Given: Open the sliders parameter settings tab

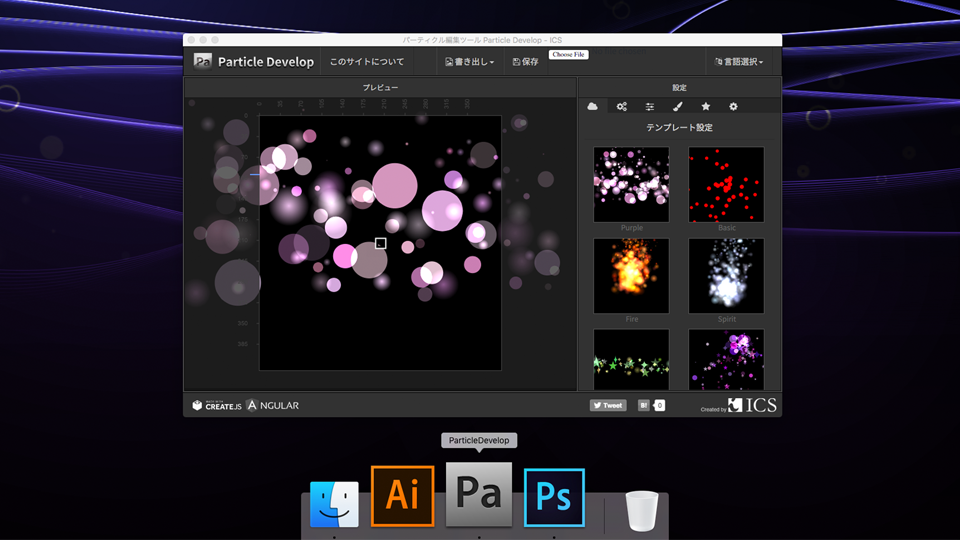Looking at the screenshot, I should (x=649, y=106).
